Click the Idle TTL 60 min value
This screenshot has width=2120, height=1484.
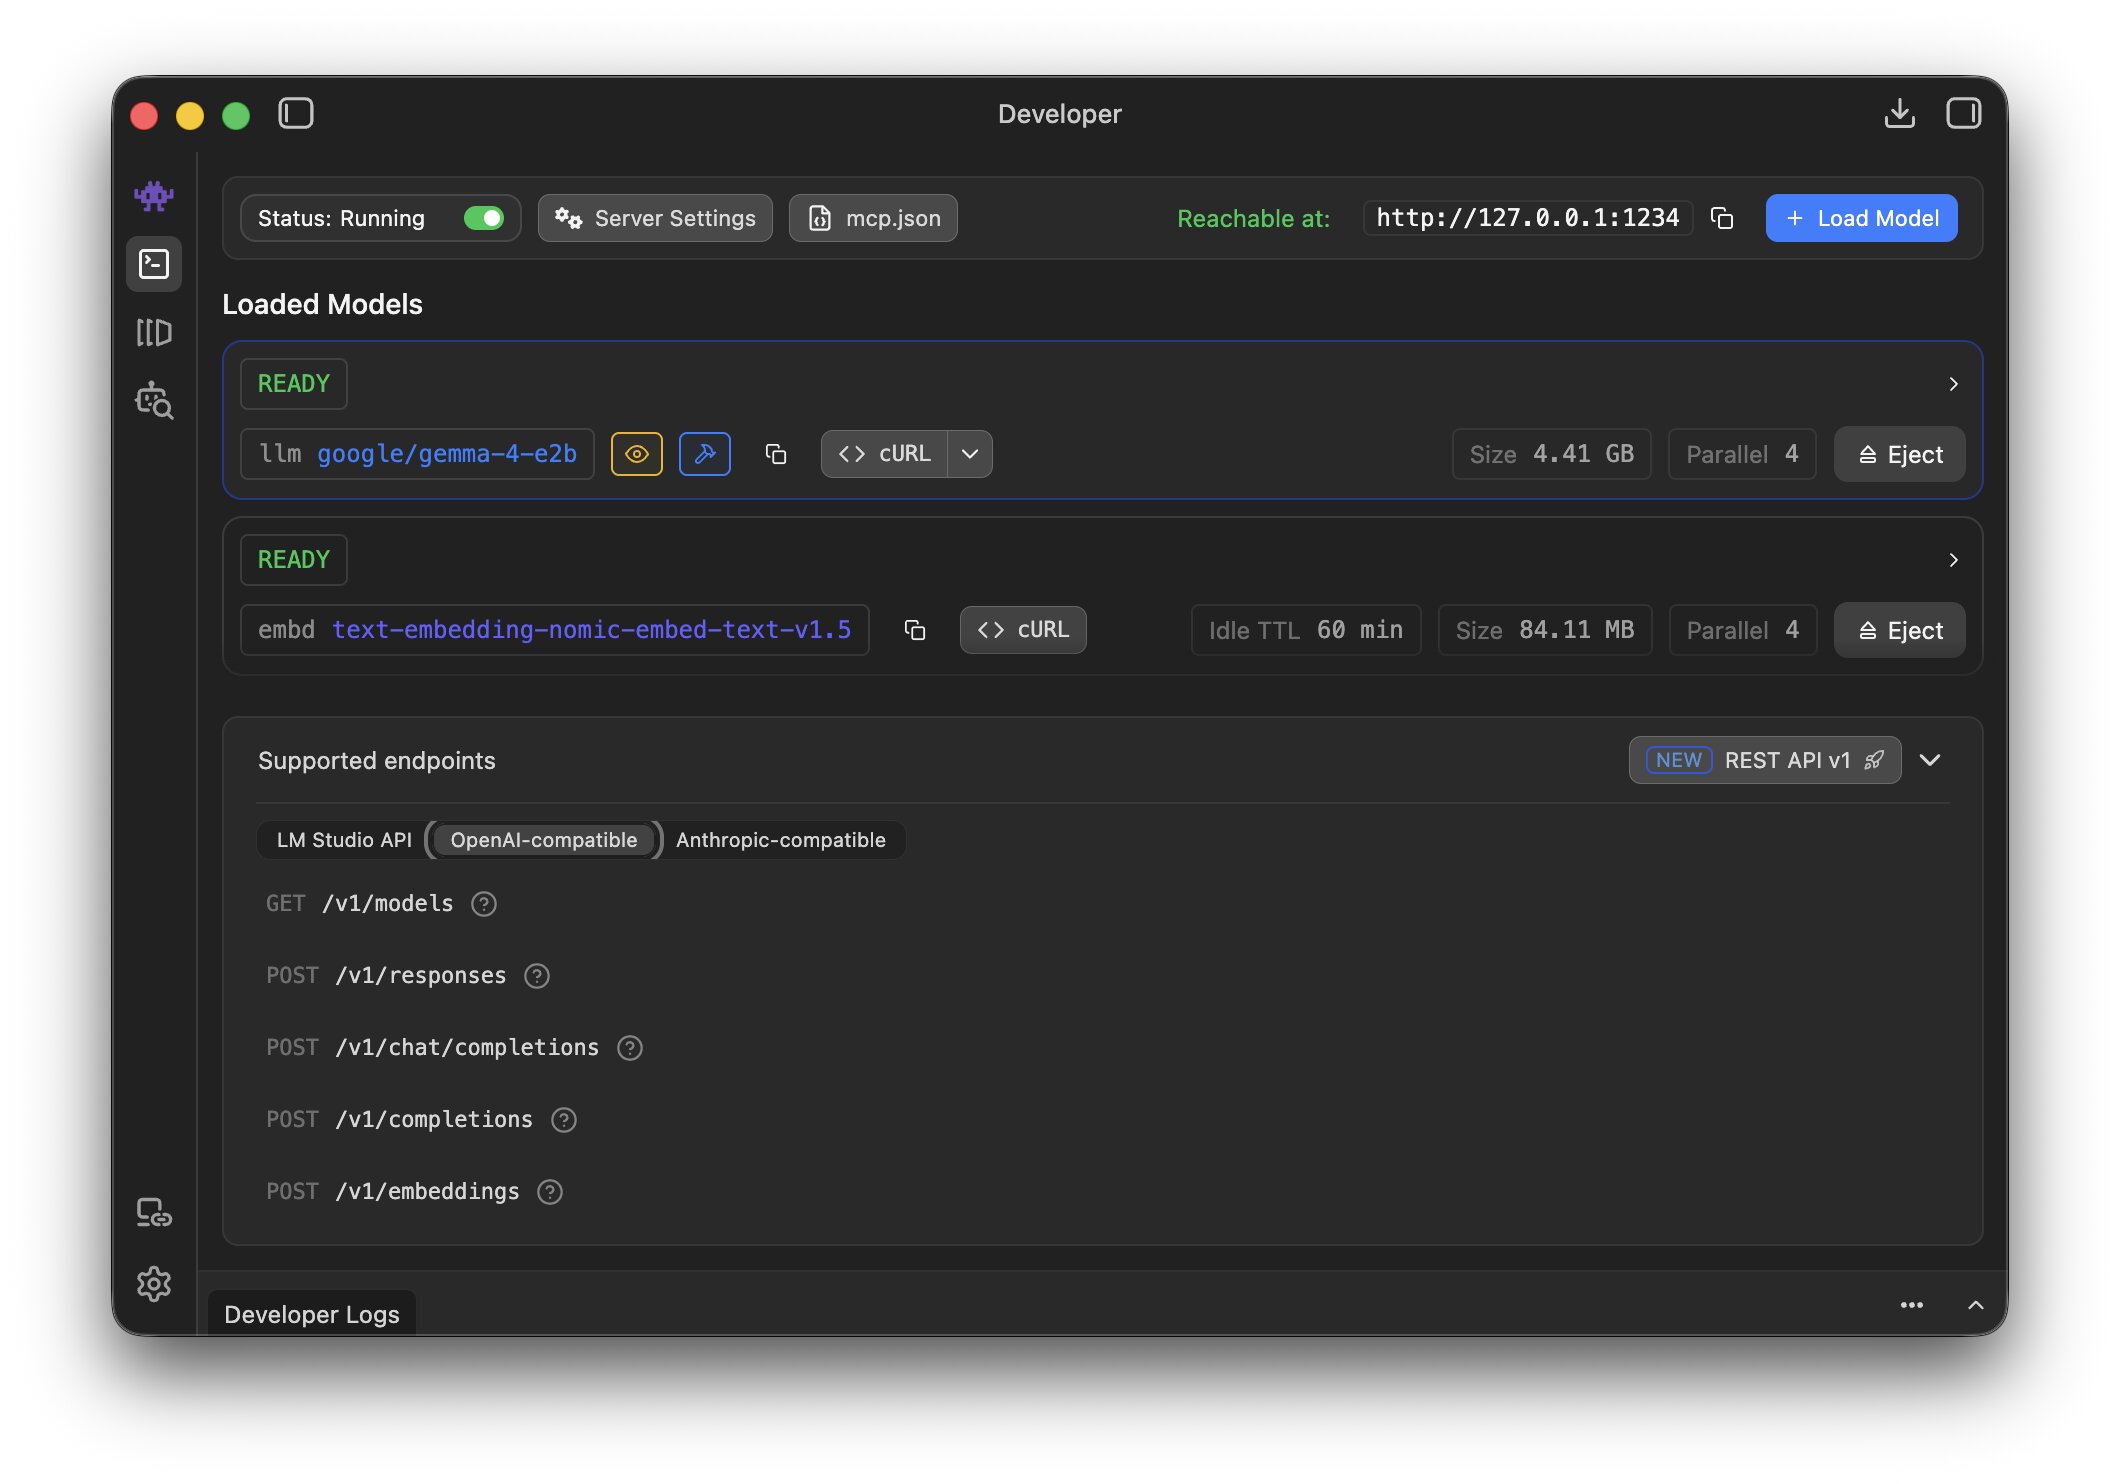[x=1306, y=630]
